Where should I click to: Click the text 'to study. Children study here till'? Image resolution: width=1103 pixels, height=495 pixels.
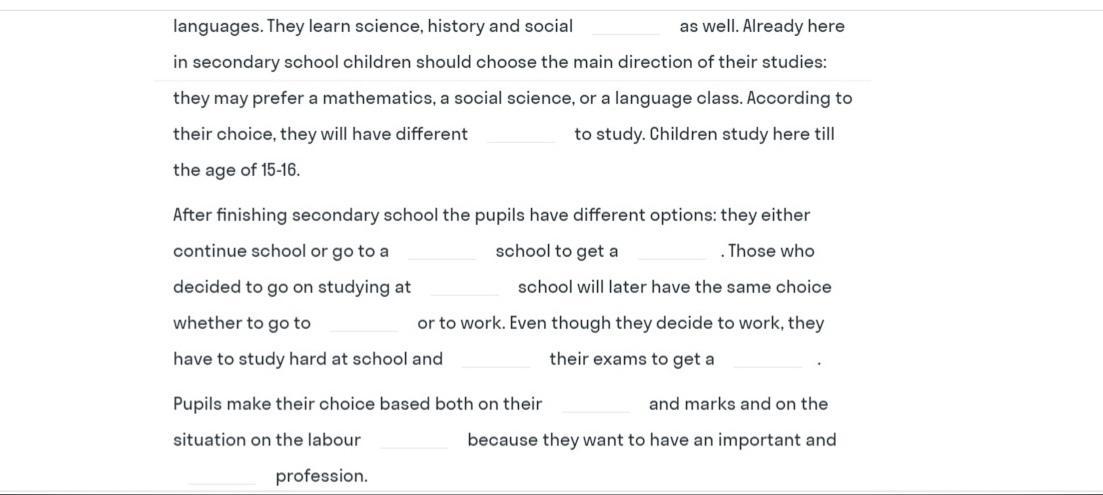coord(704,134)
